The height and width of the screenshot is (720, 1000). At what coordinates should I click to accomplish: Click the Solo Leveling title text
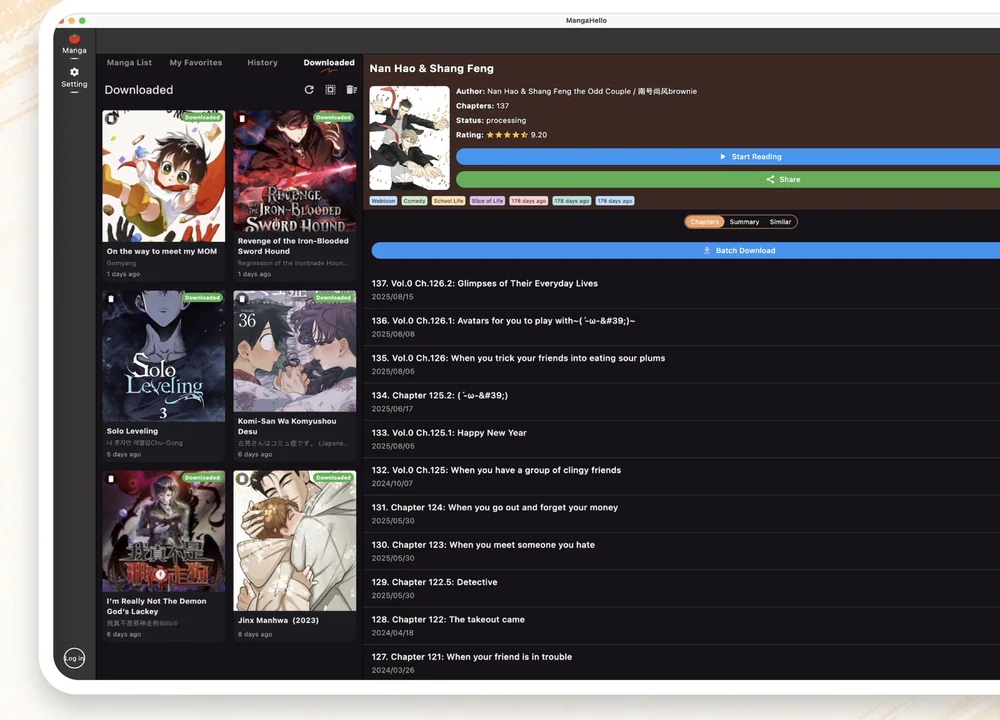coord(132,431)
